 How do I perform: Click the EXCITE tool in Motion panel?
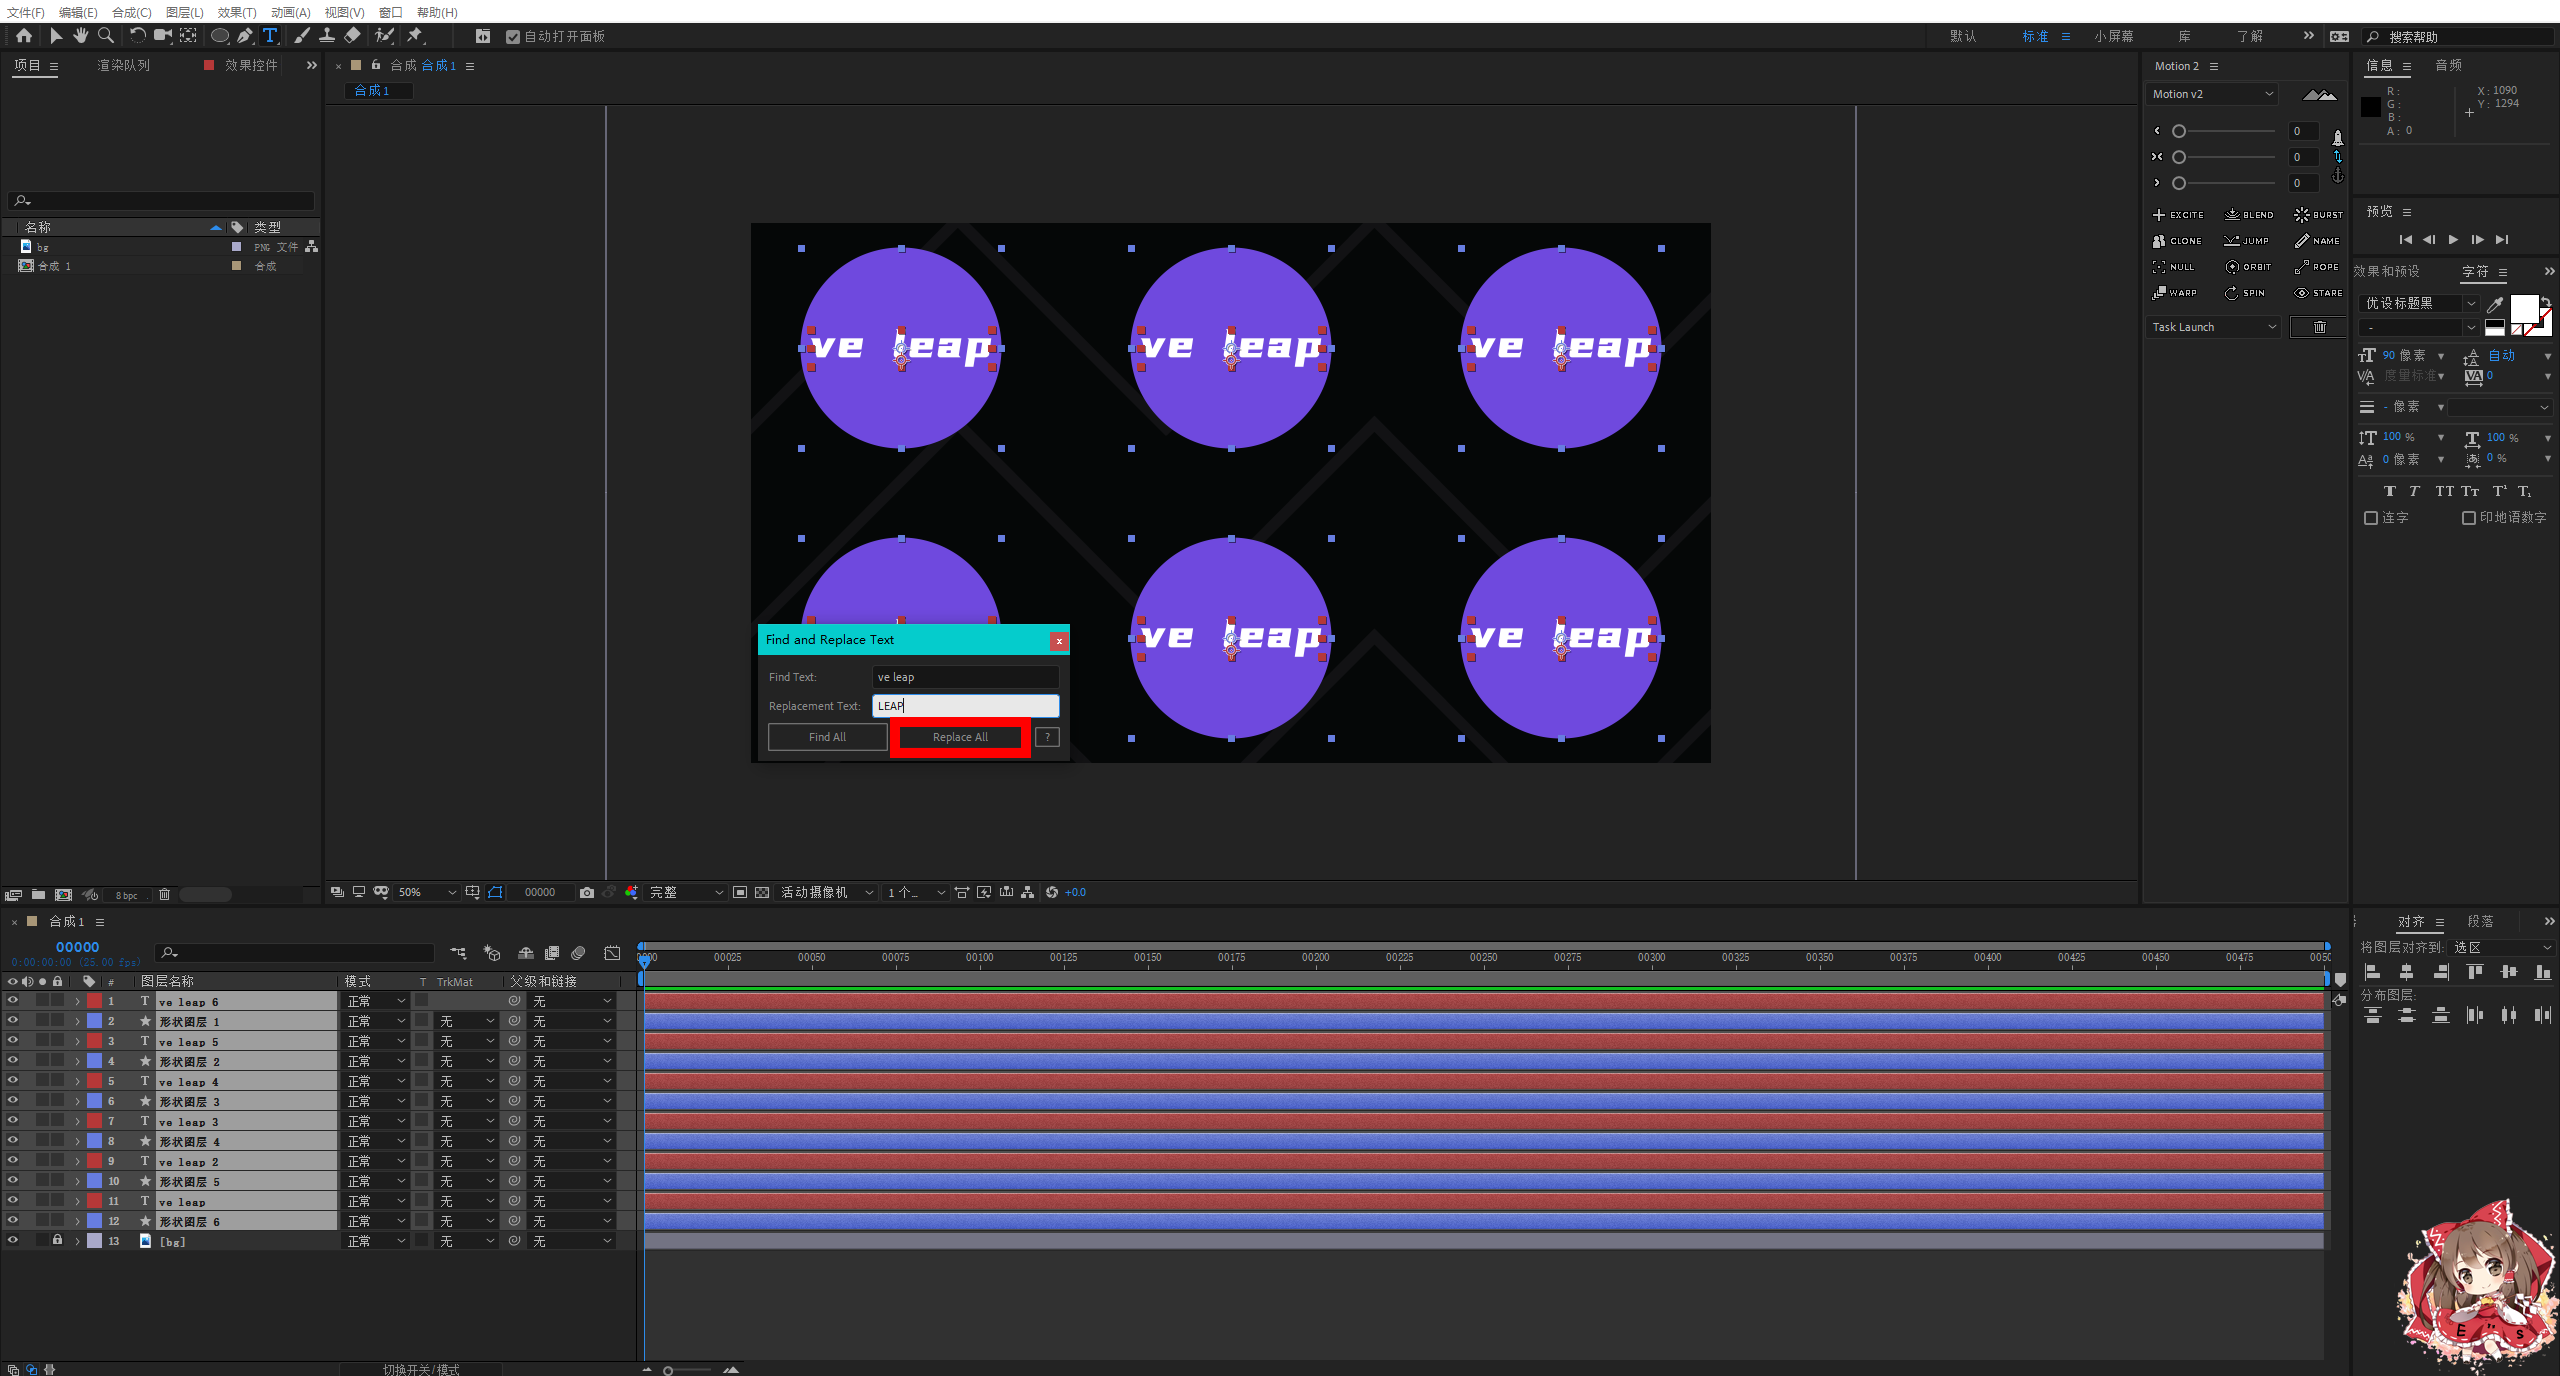point(2178,215)
